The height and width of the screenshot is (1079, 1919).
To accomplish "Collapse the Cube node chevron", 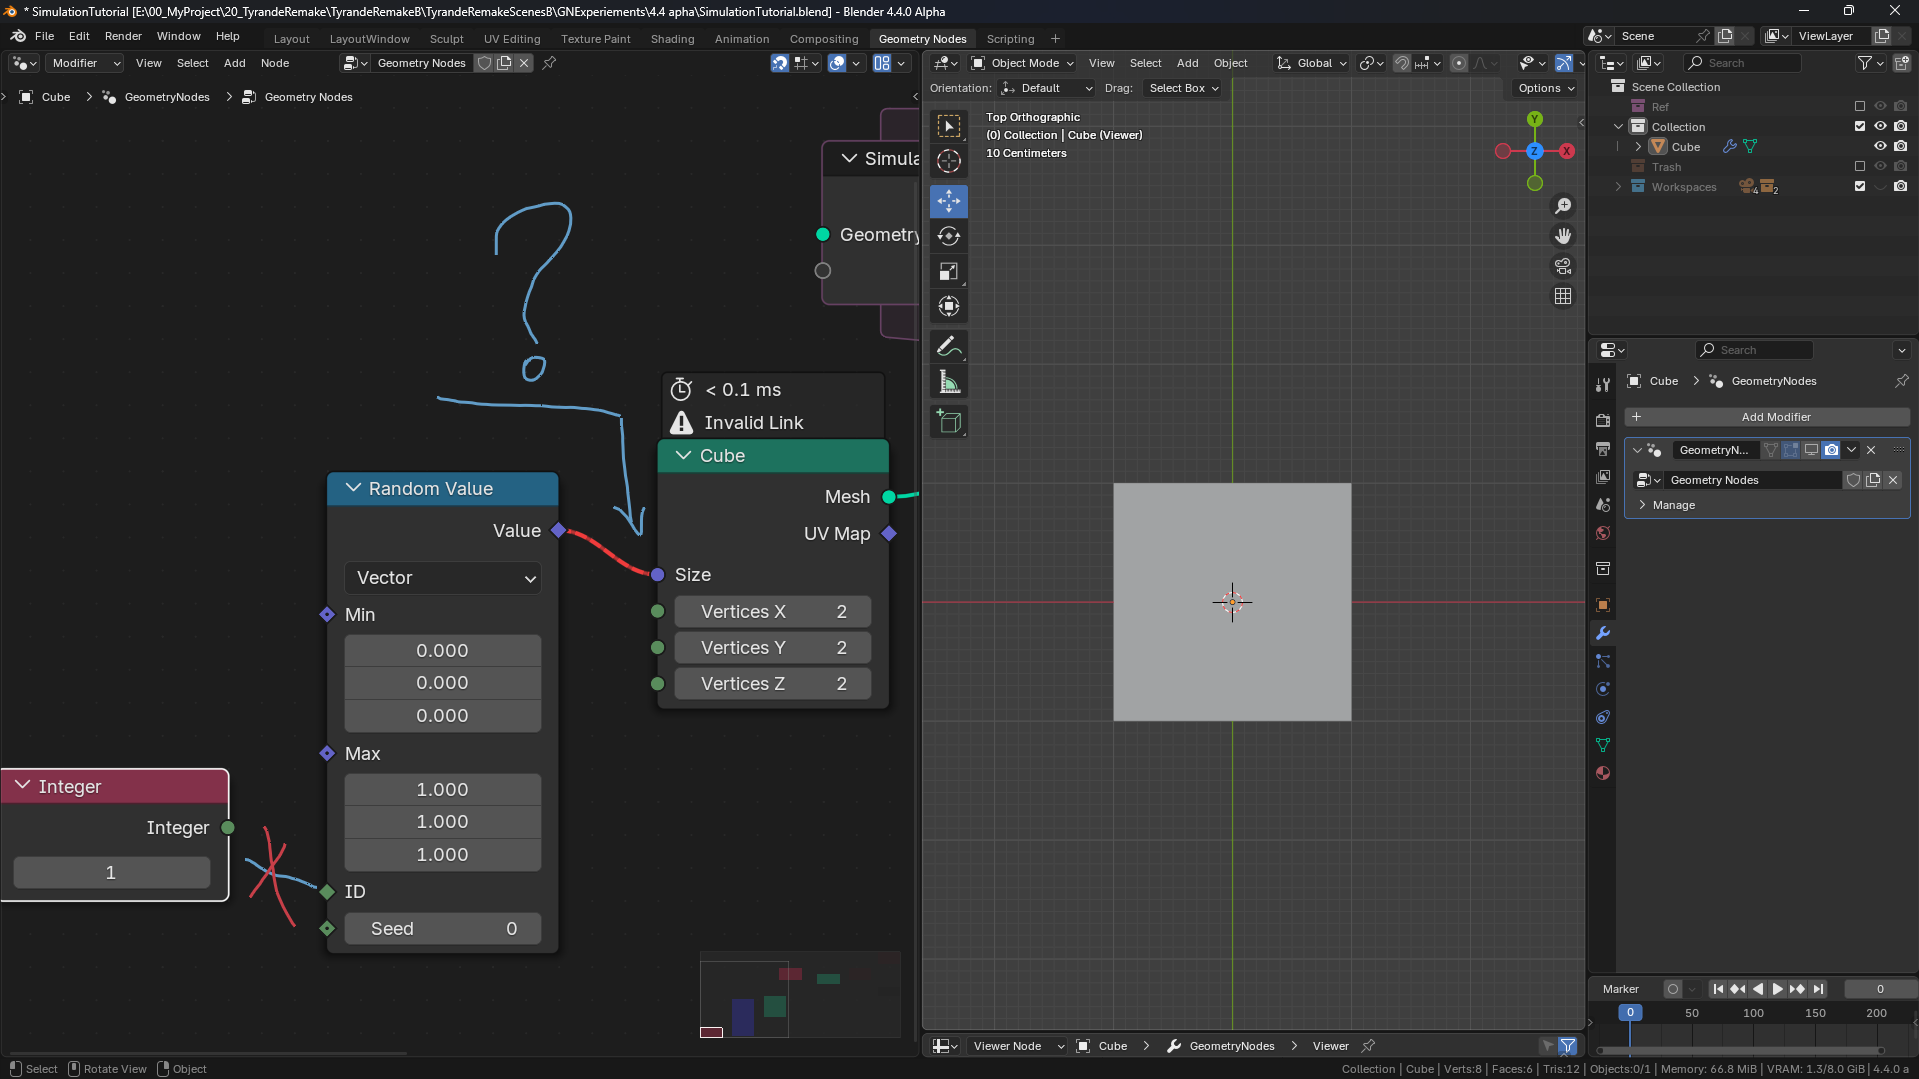I will 684,455.
